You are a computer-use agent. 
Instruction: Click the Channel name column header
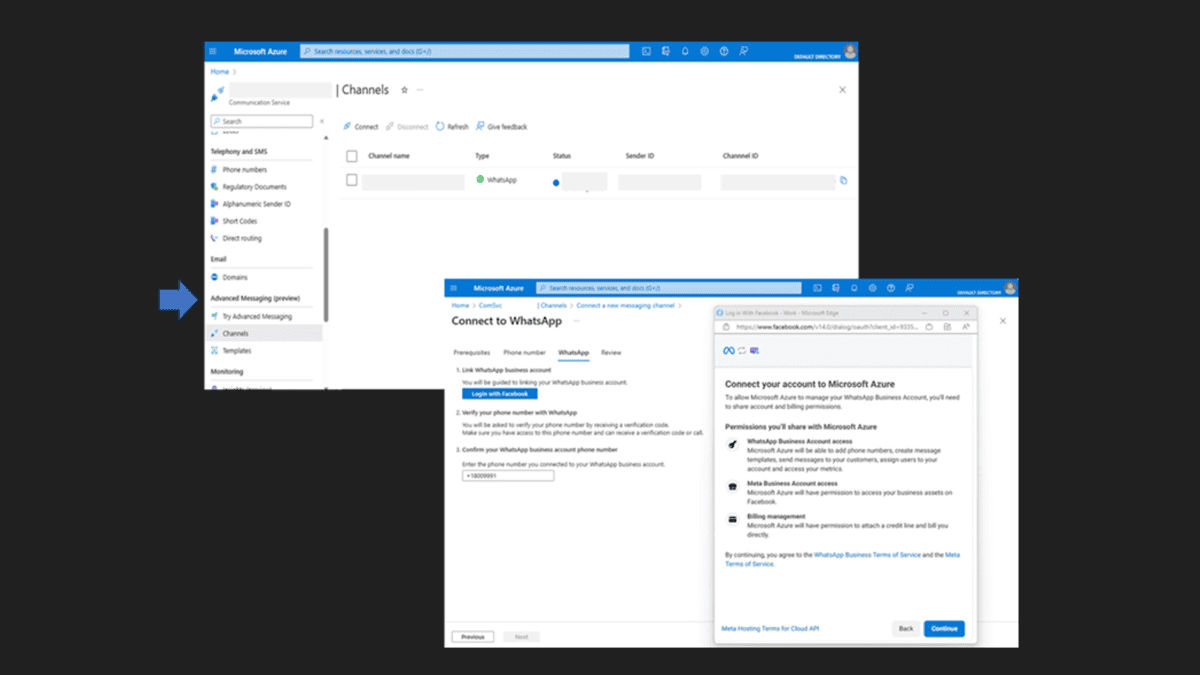tap(389, 156)
